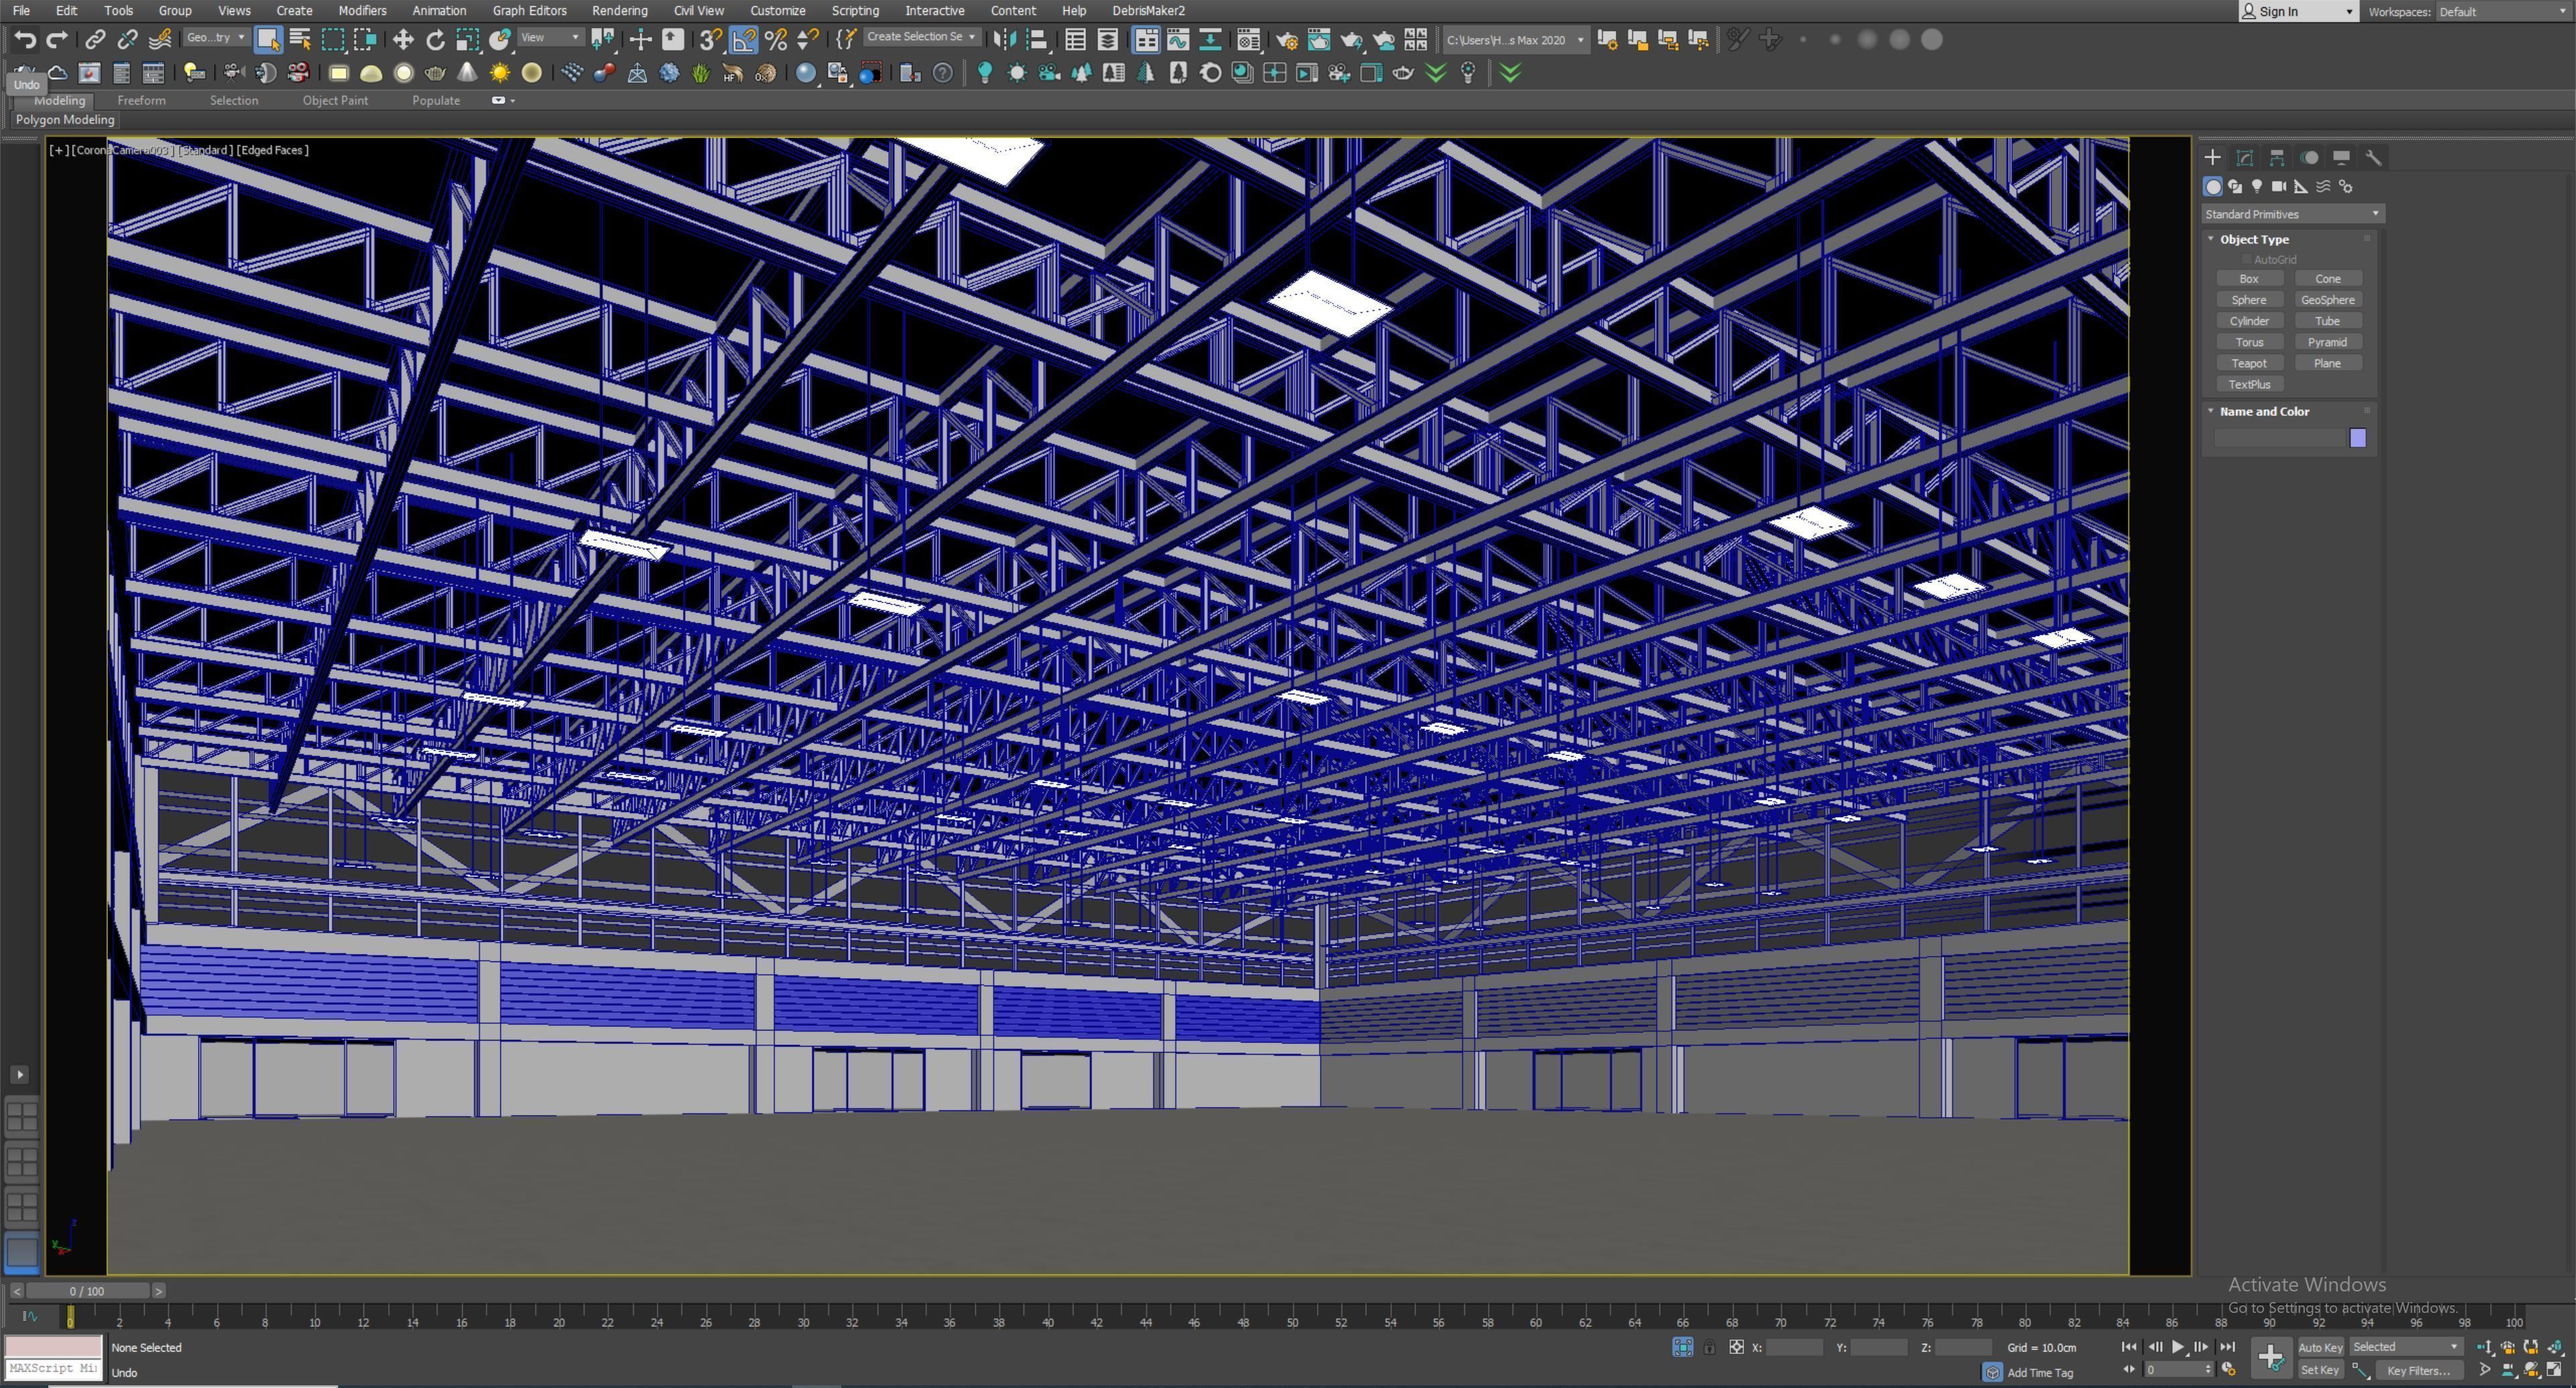This screenshot has height=1388, width=2576.
Task: Collapse the Name and Color rollout
Action: (2211, 411)
